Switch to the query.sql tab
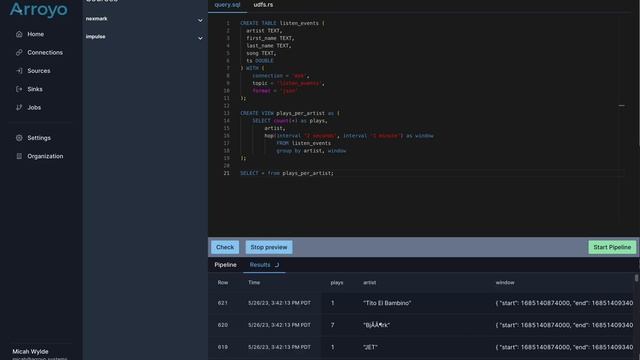Image resolution: width=640 pixels, height=360 pixels. point(227,5)
